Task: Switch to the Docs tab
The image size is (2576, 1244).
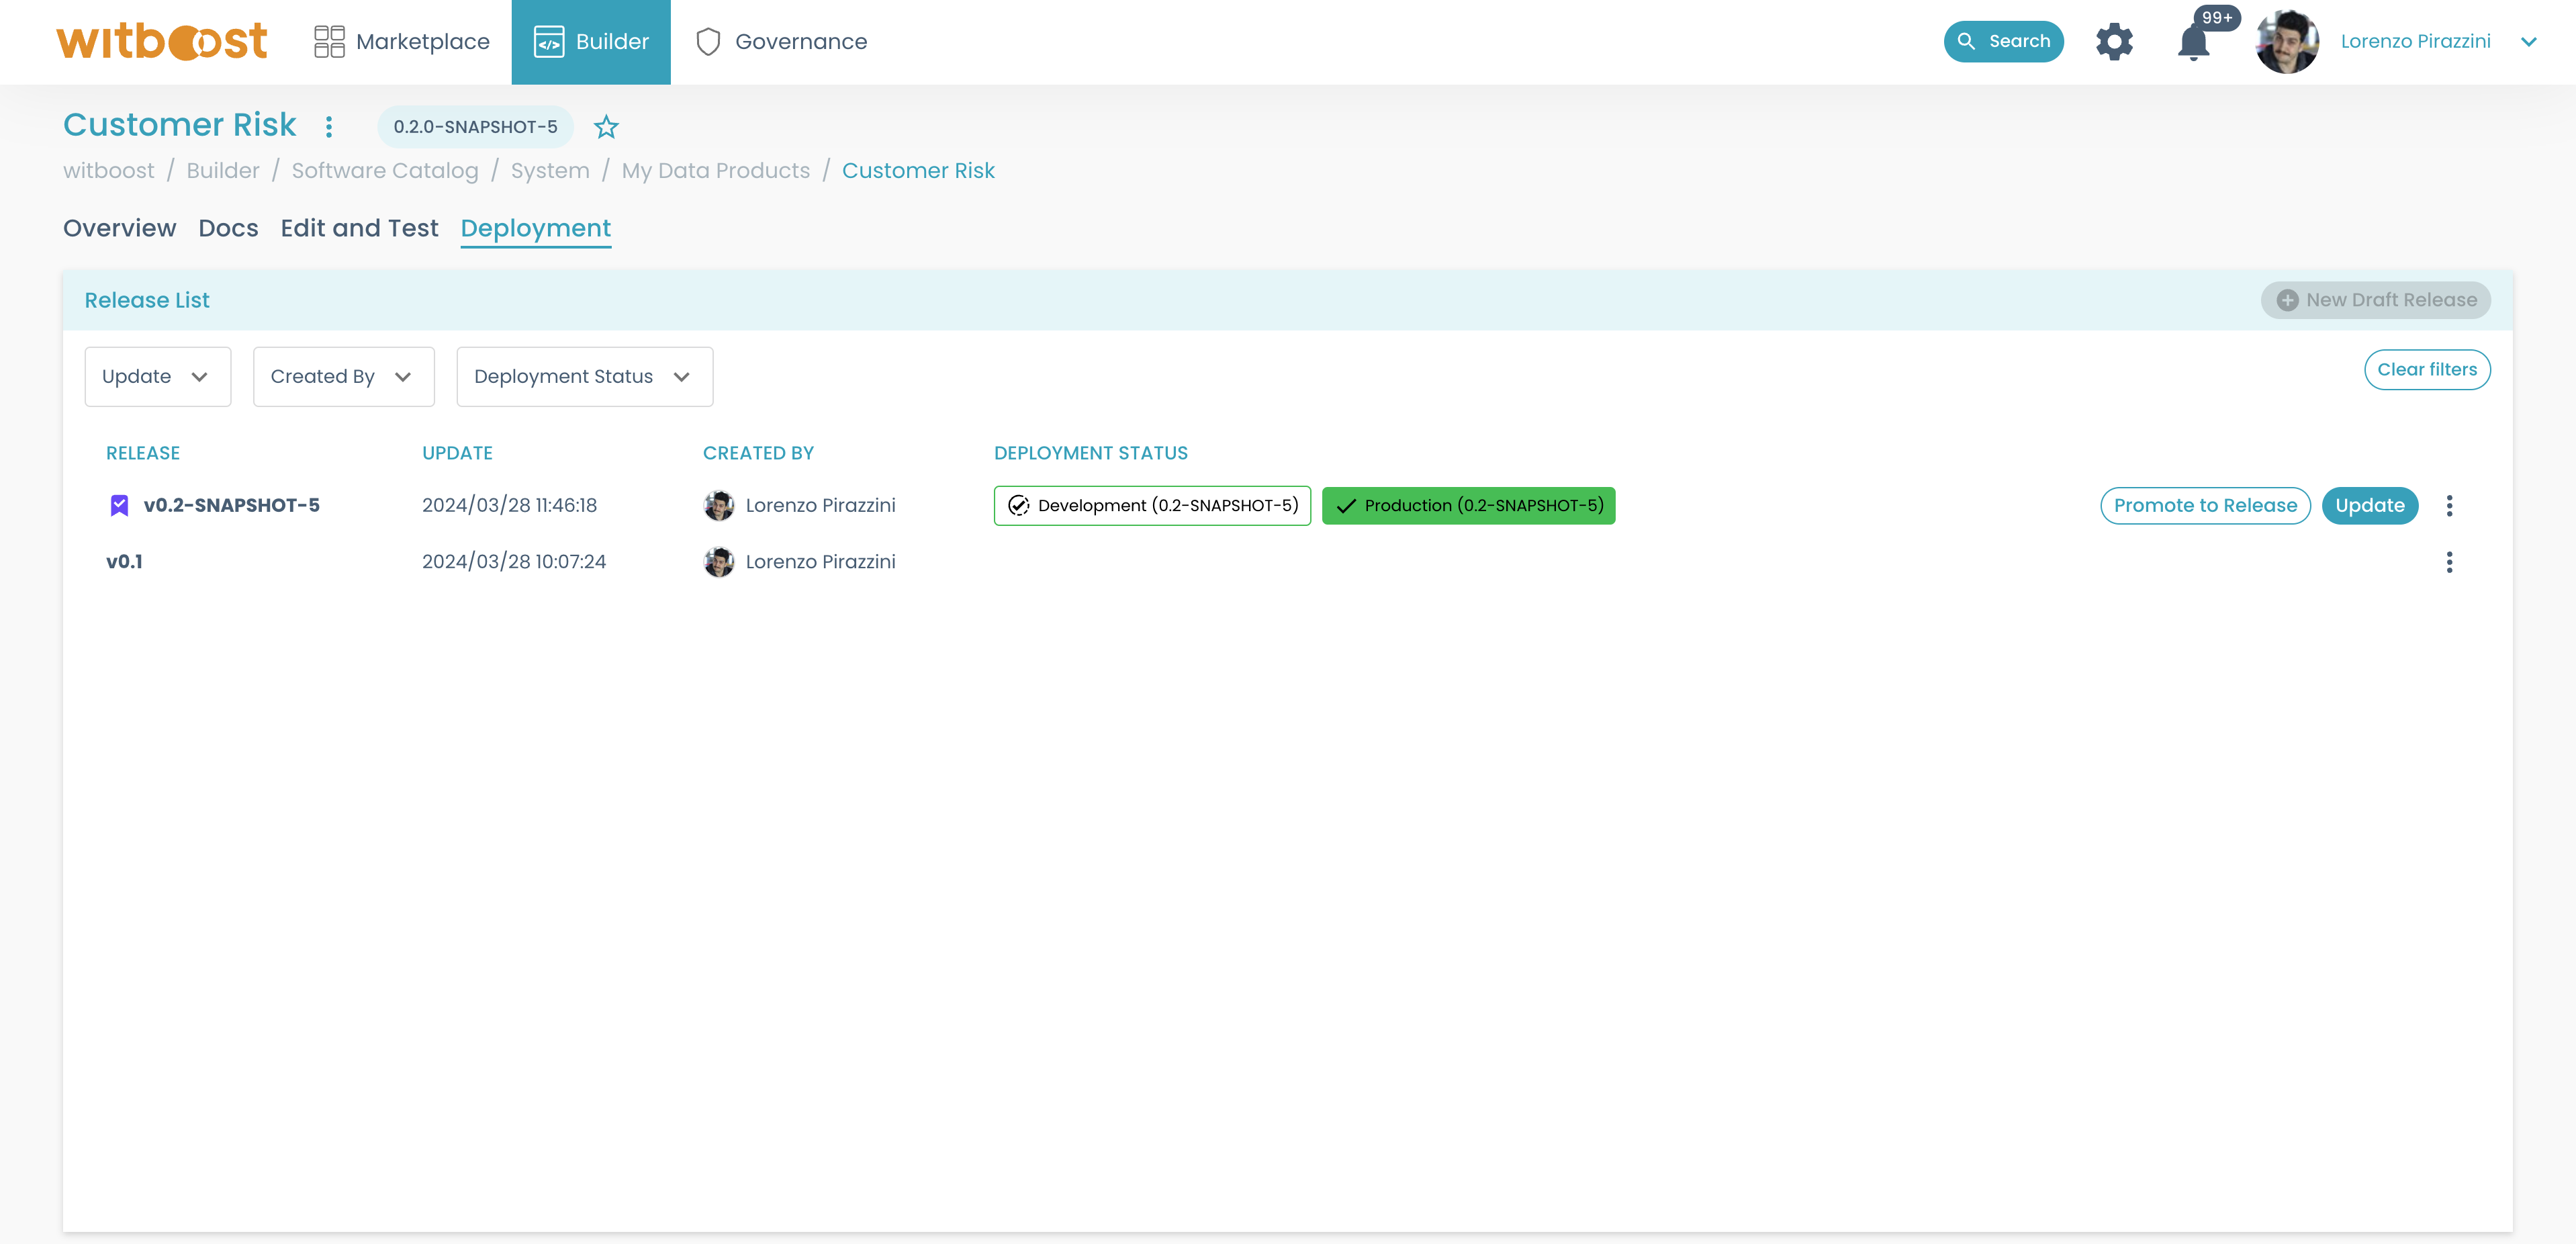Action: pyautogui.click(x=228, y=228)
